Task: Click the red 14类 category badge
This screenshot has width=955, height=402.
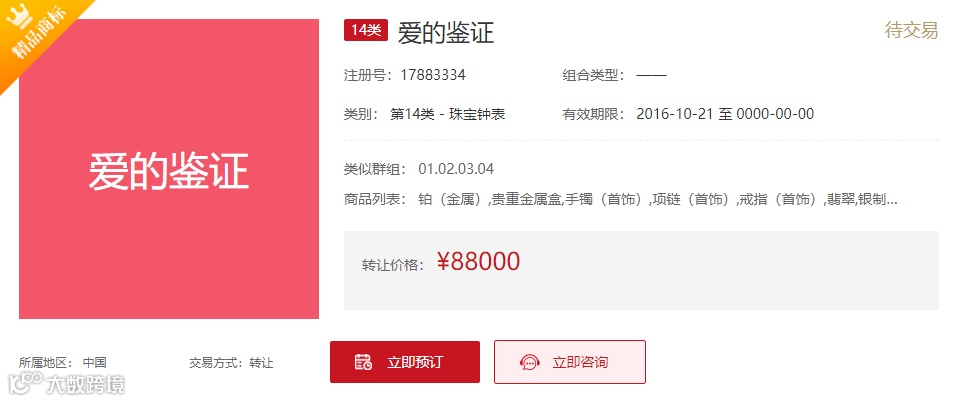Action: (366, 30)
